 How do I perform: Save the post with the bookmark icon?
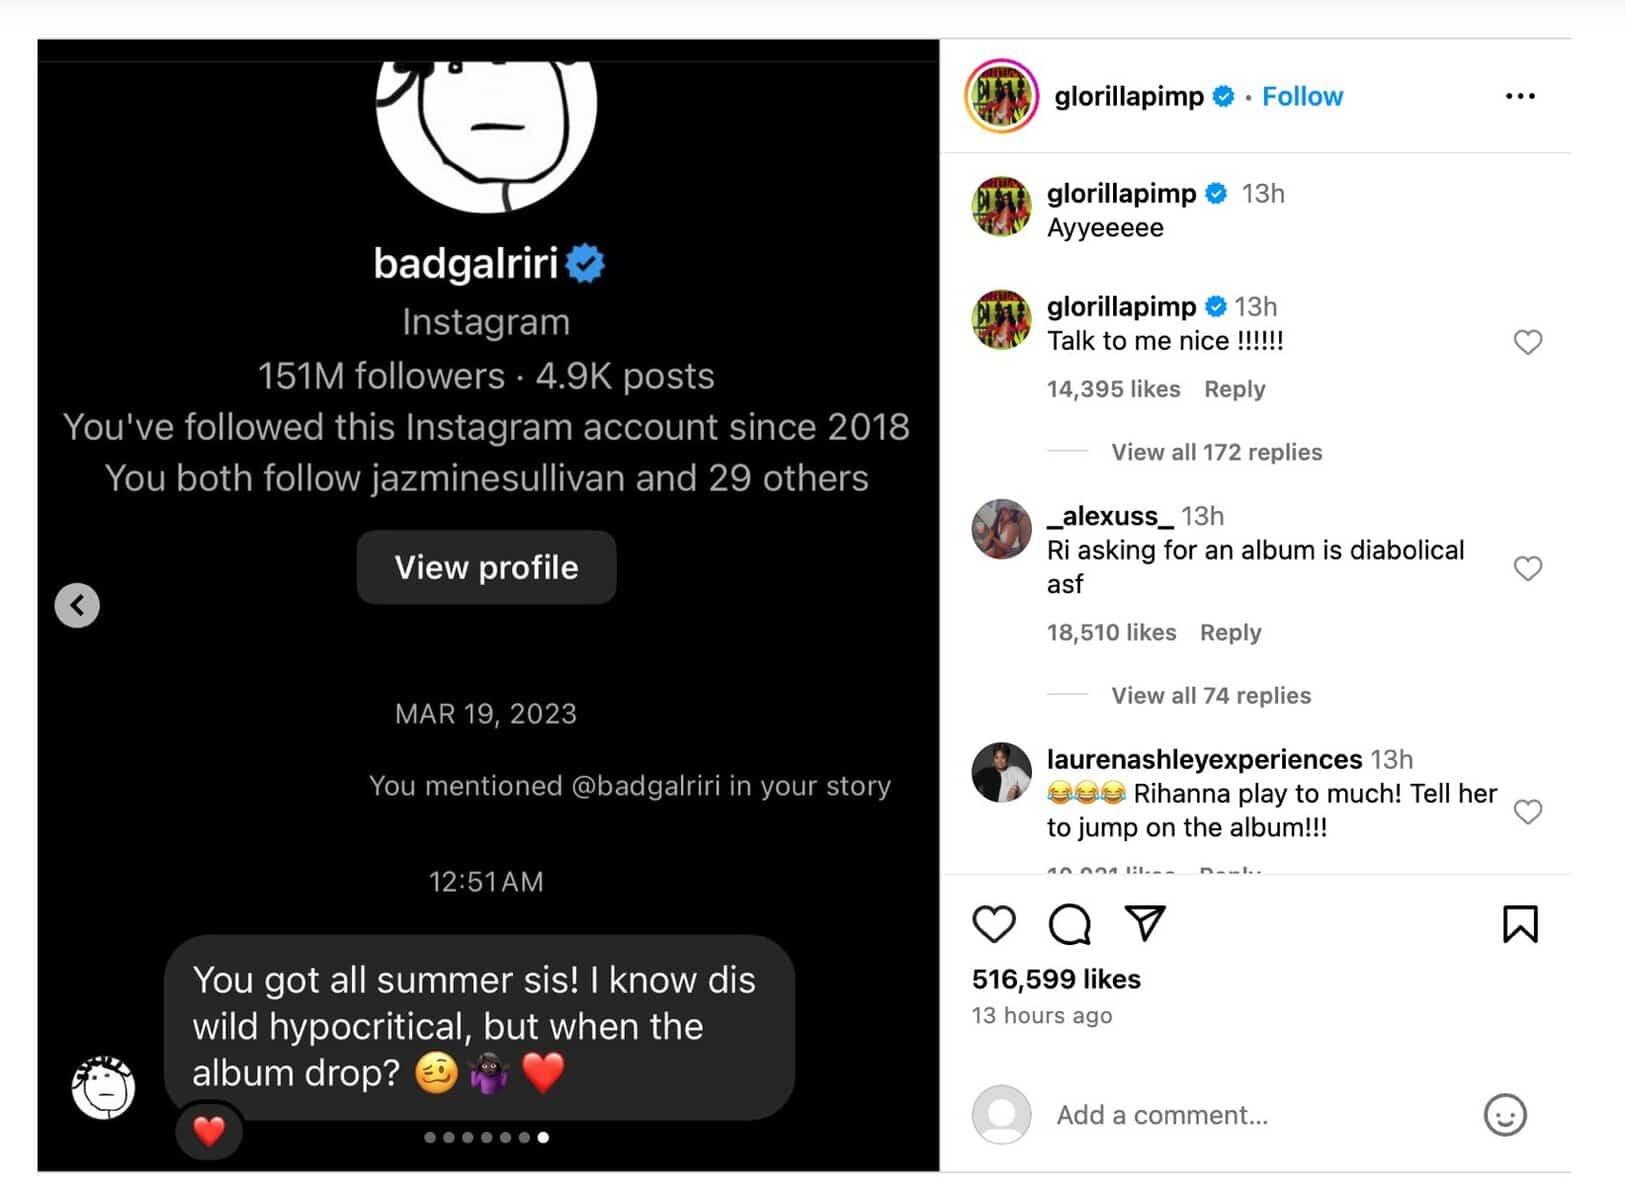click(1519, 924)
